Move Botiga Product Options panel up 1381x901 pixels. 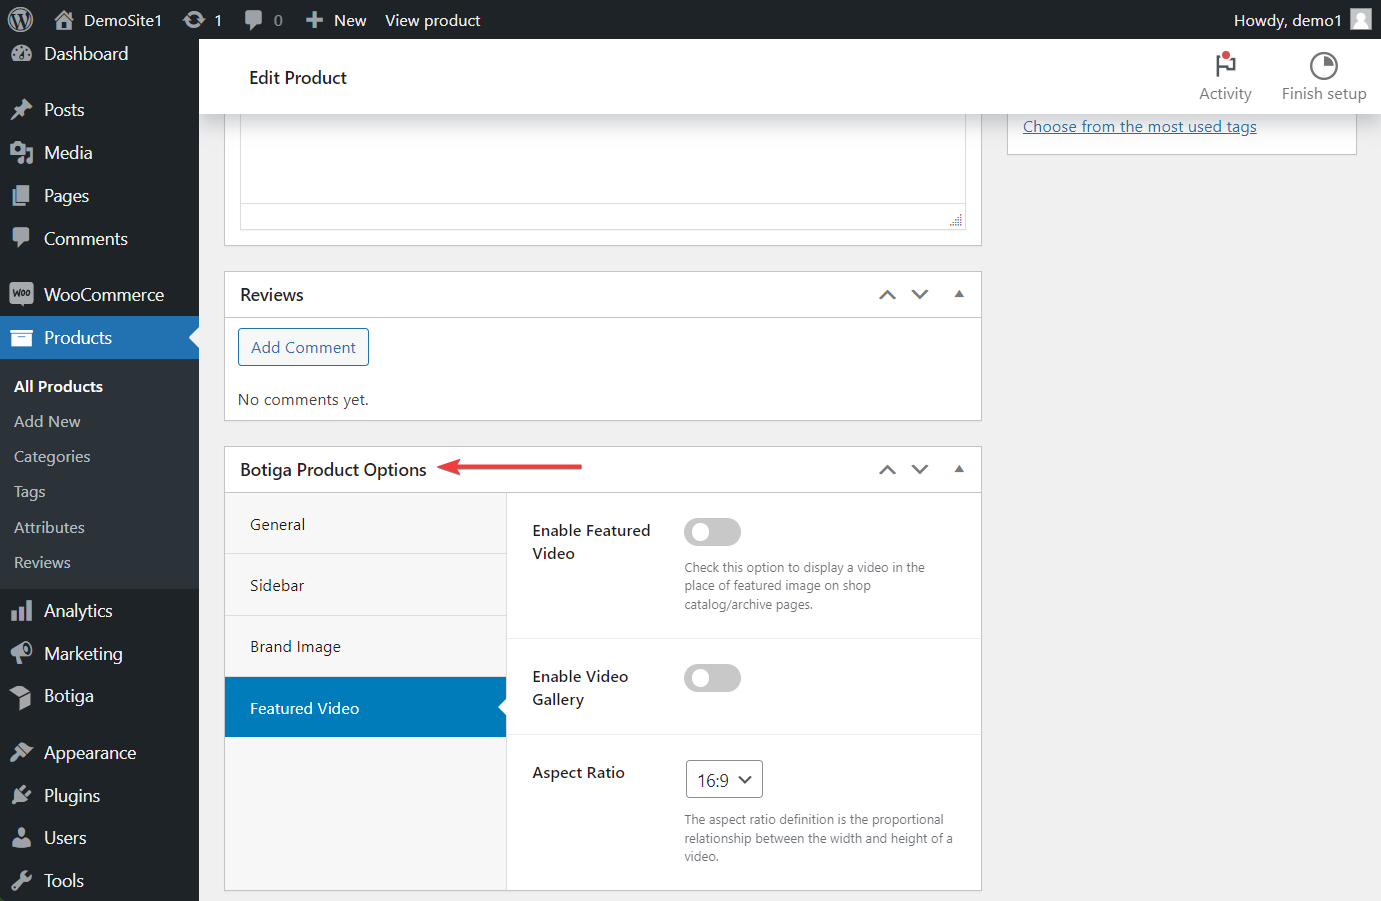click(887, 470)
